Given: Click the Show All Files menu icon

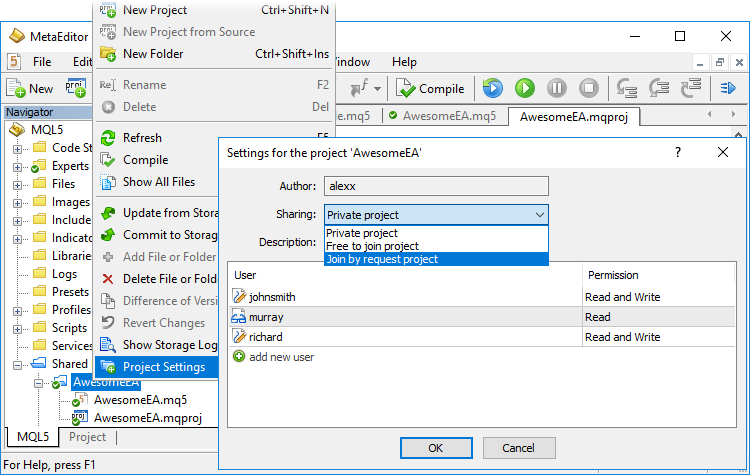Looking at the screenshot, I should point(109,182).
